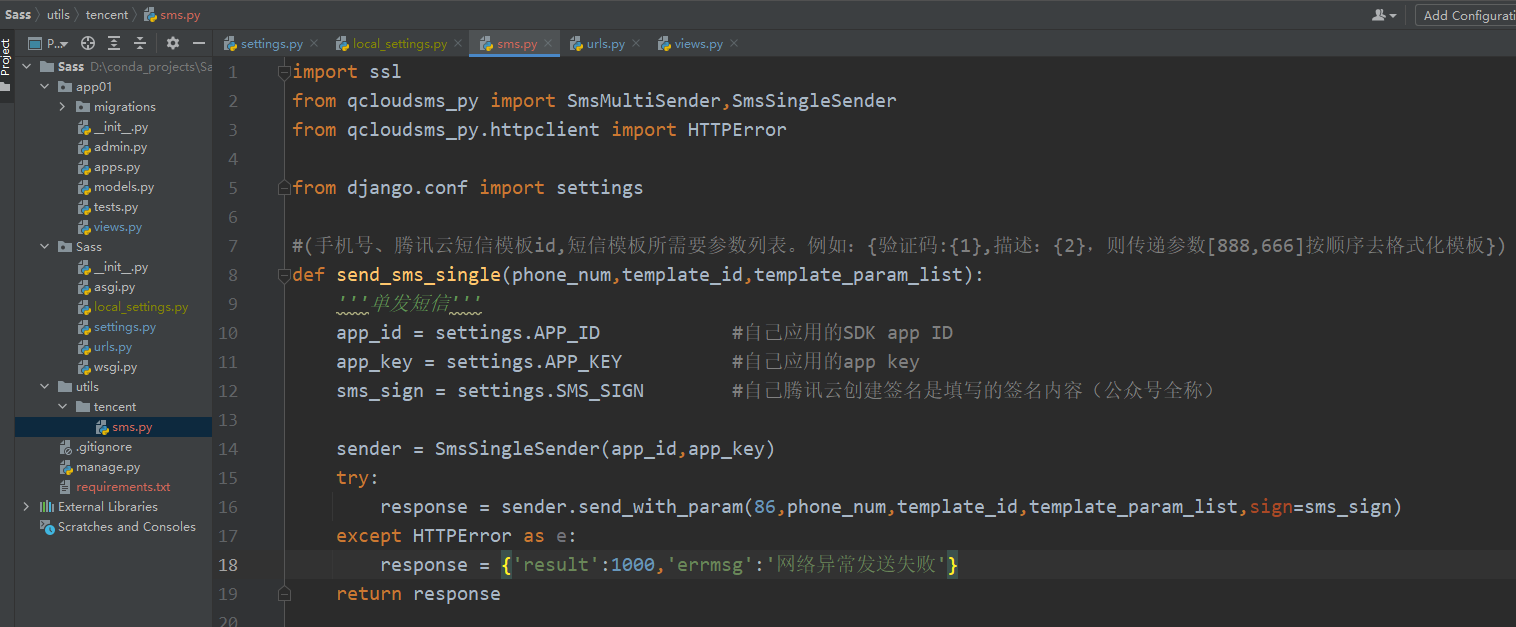Screen dimensions: 1516x627
Task: Close the views.py editor tab
Action: [734, 43]
